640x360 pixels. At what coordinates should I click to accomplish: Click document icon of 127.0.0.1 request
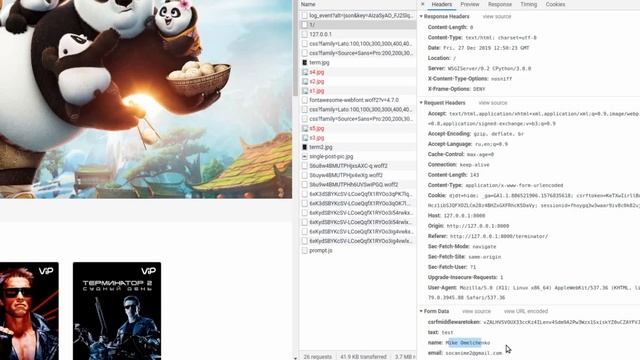pyautogui.click(x=304, y=34)
